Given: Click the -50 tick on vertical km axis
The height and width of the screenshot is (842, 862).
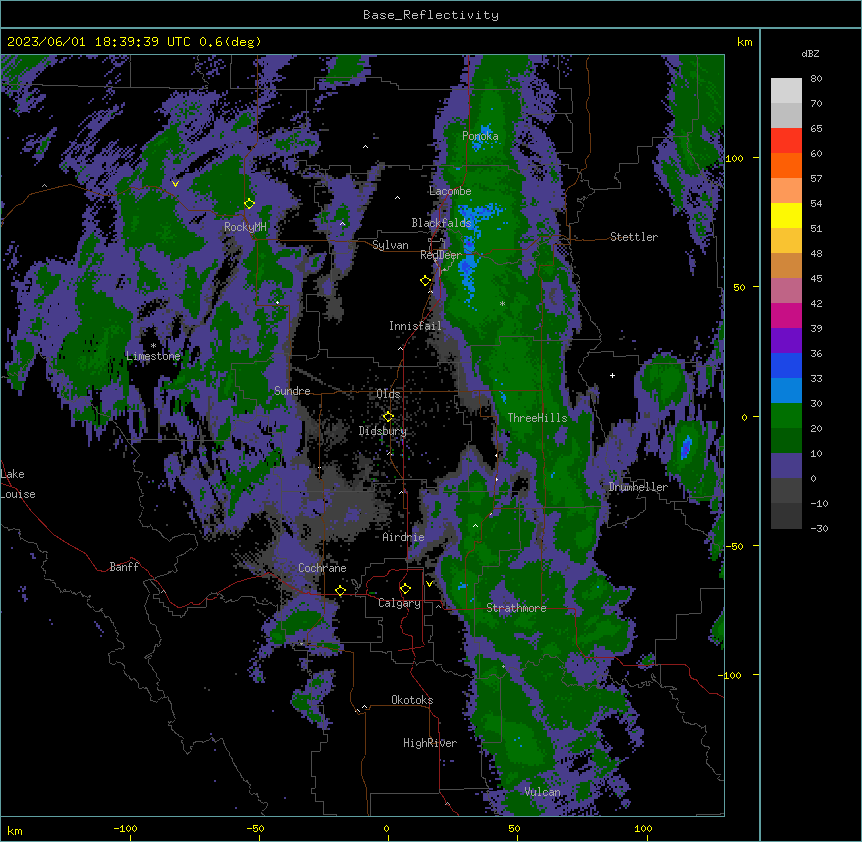Looking at the screenshot, I should coord(734,546).
